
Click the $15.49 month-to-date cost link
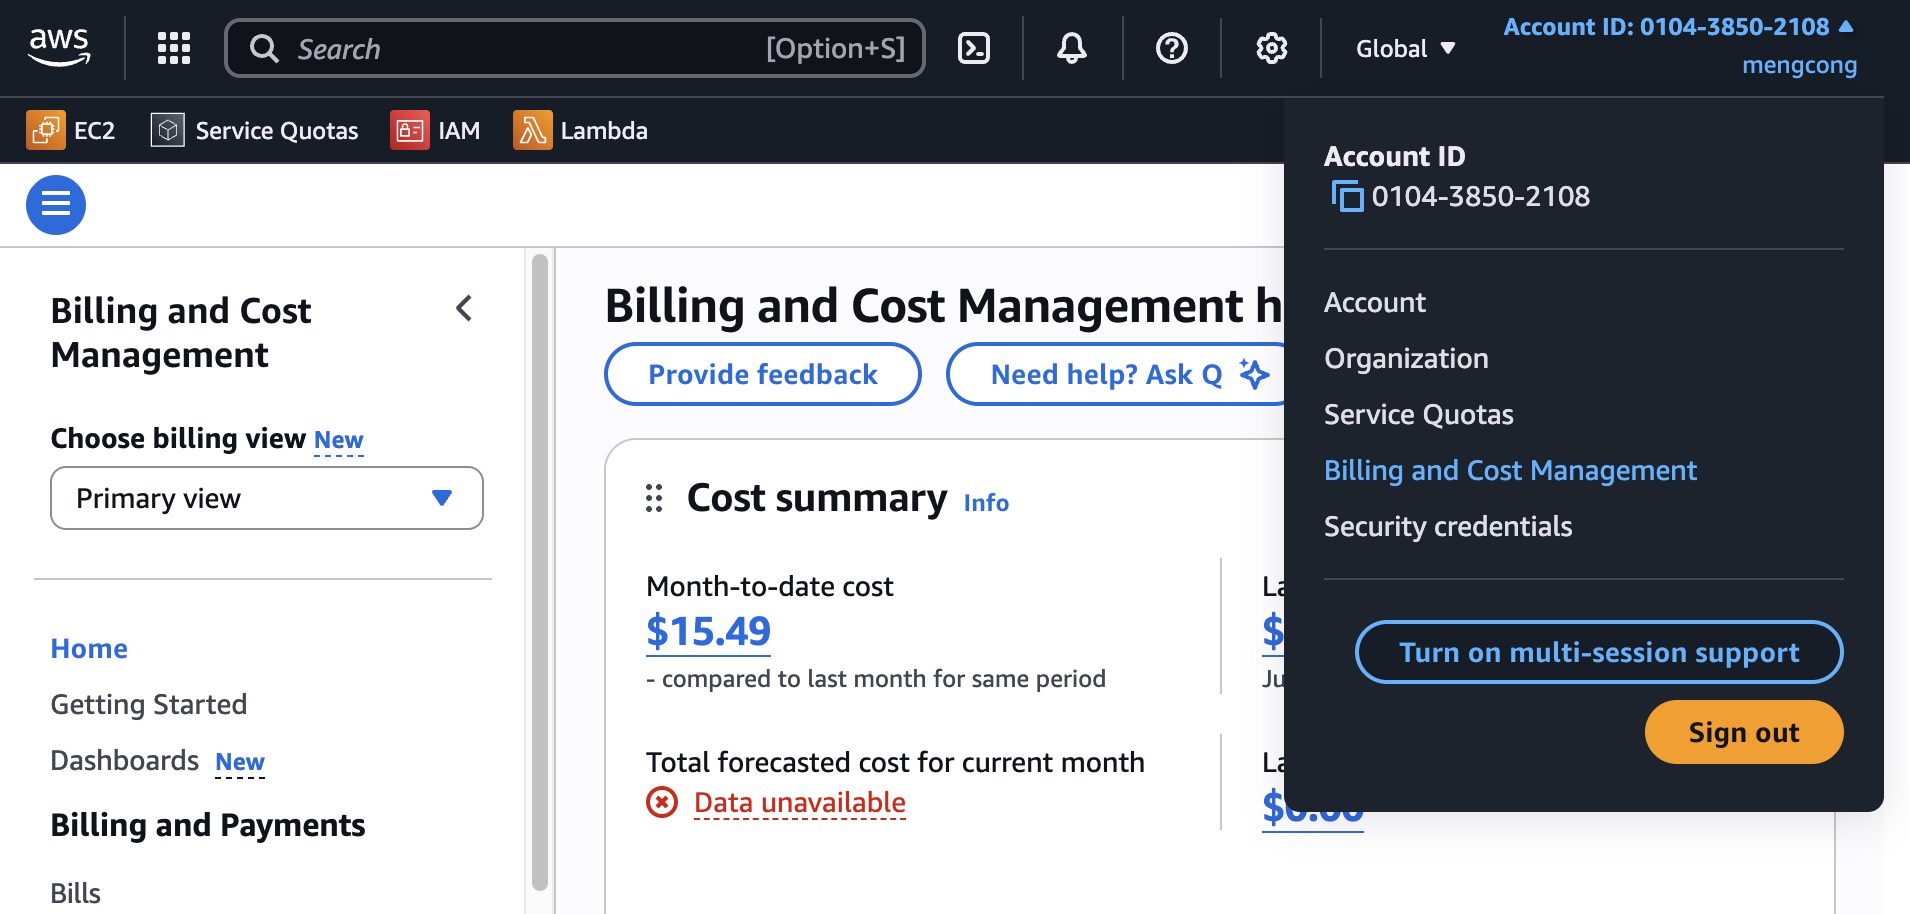[708, 631]
